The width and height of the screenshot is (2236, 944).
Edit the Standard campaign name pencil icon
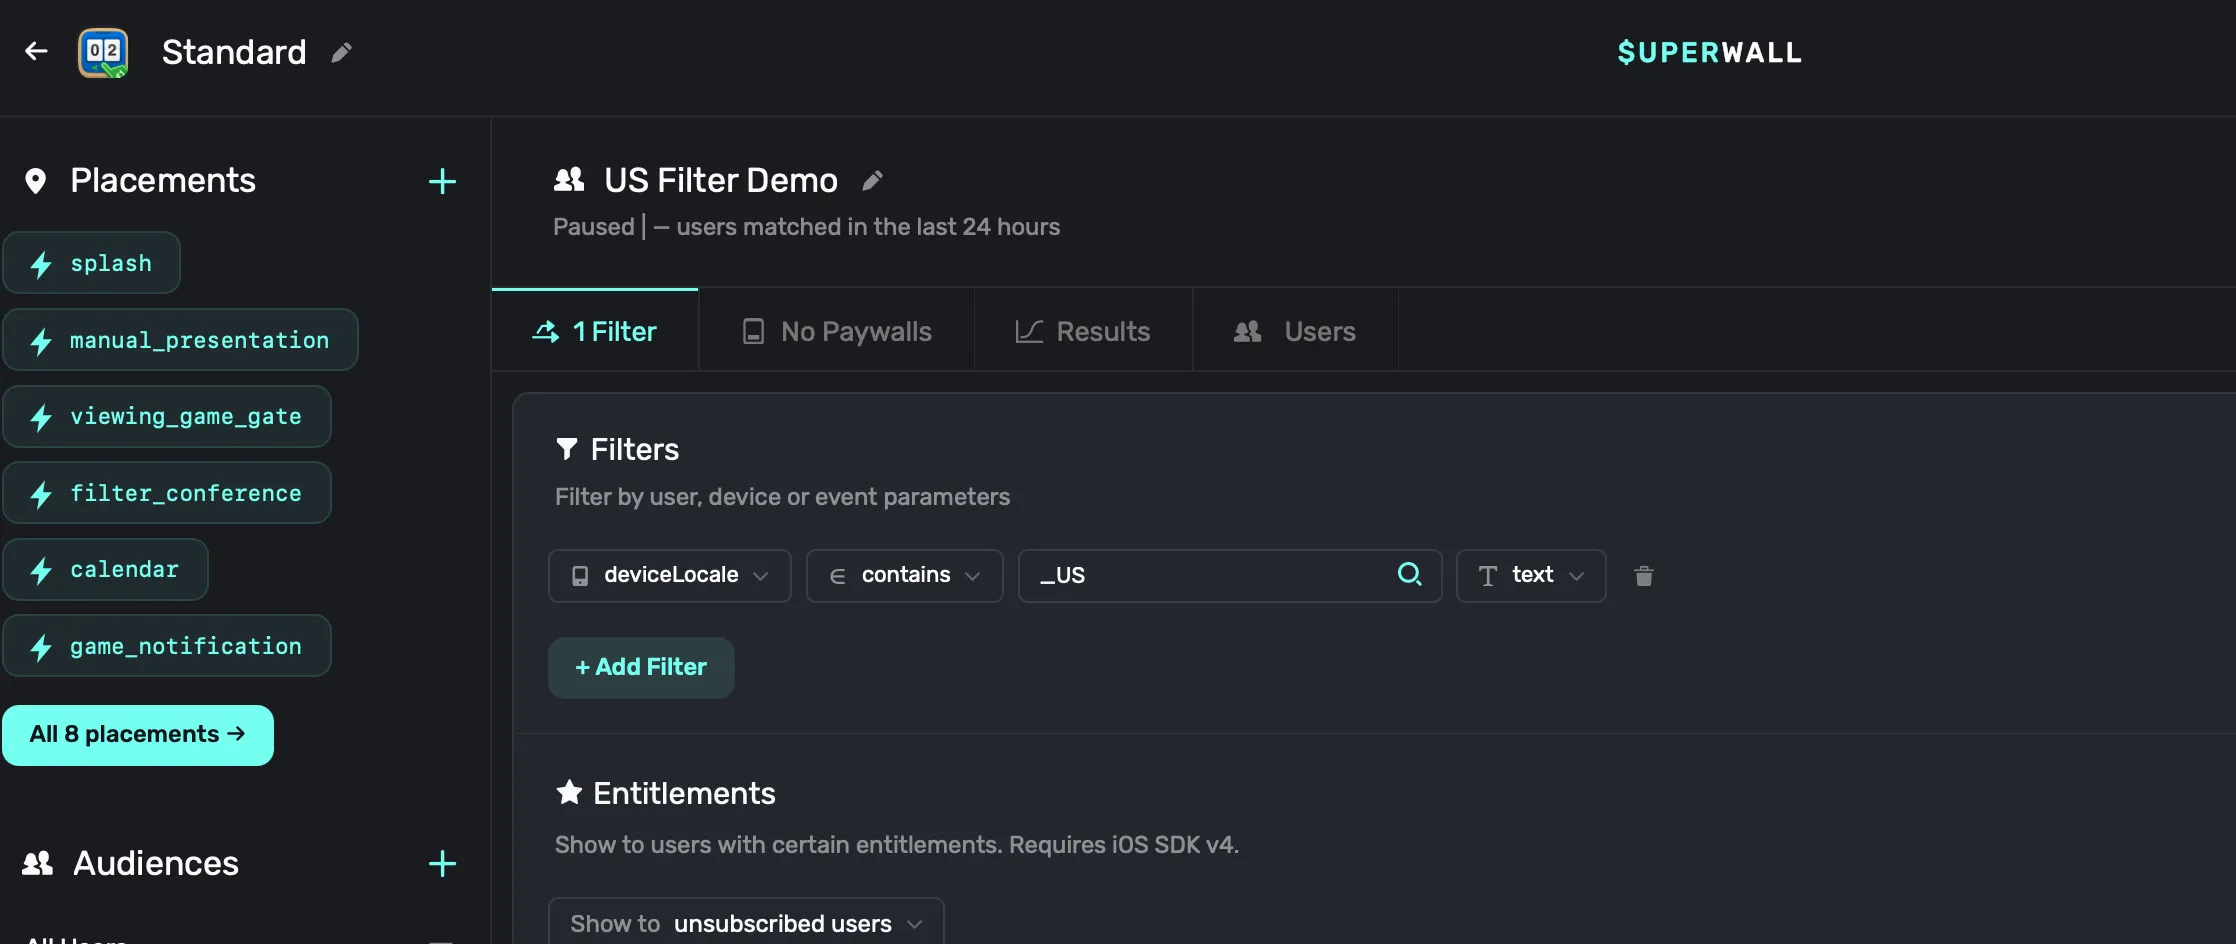click(x=341, y=52)
